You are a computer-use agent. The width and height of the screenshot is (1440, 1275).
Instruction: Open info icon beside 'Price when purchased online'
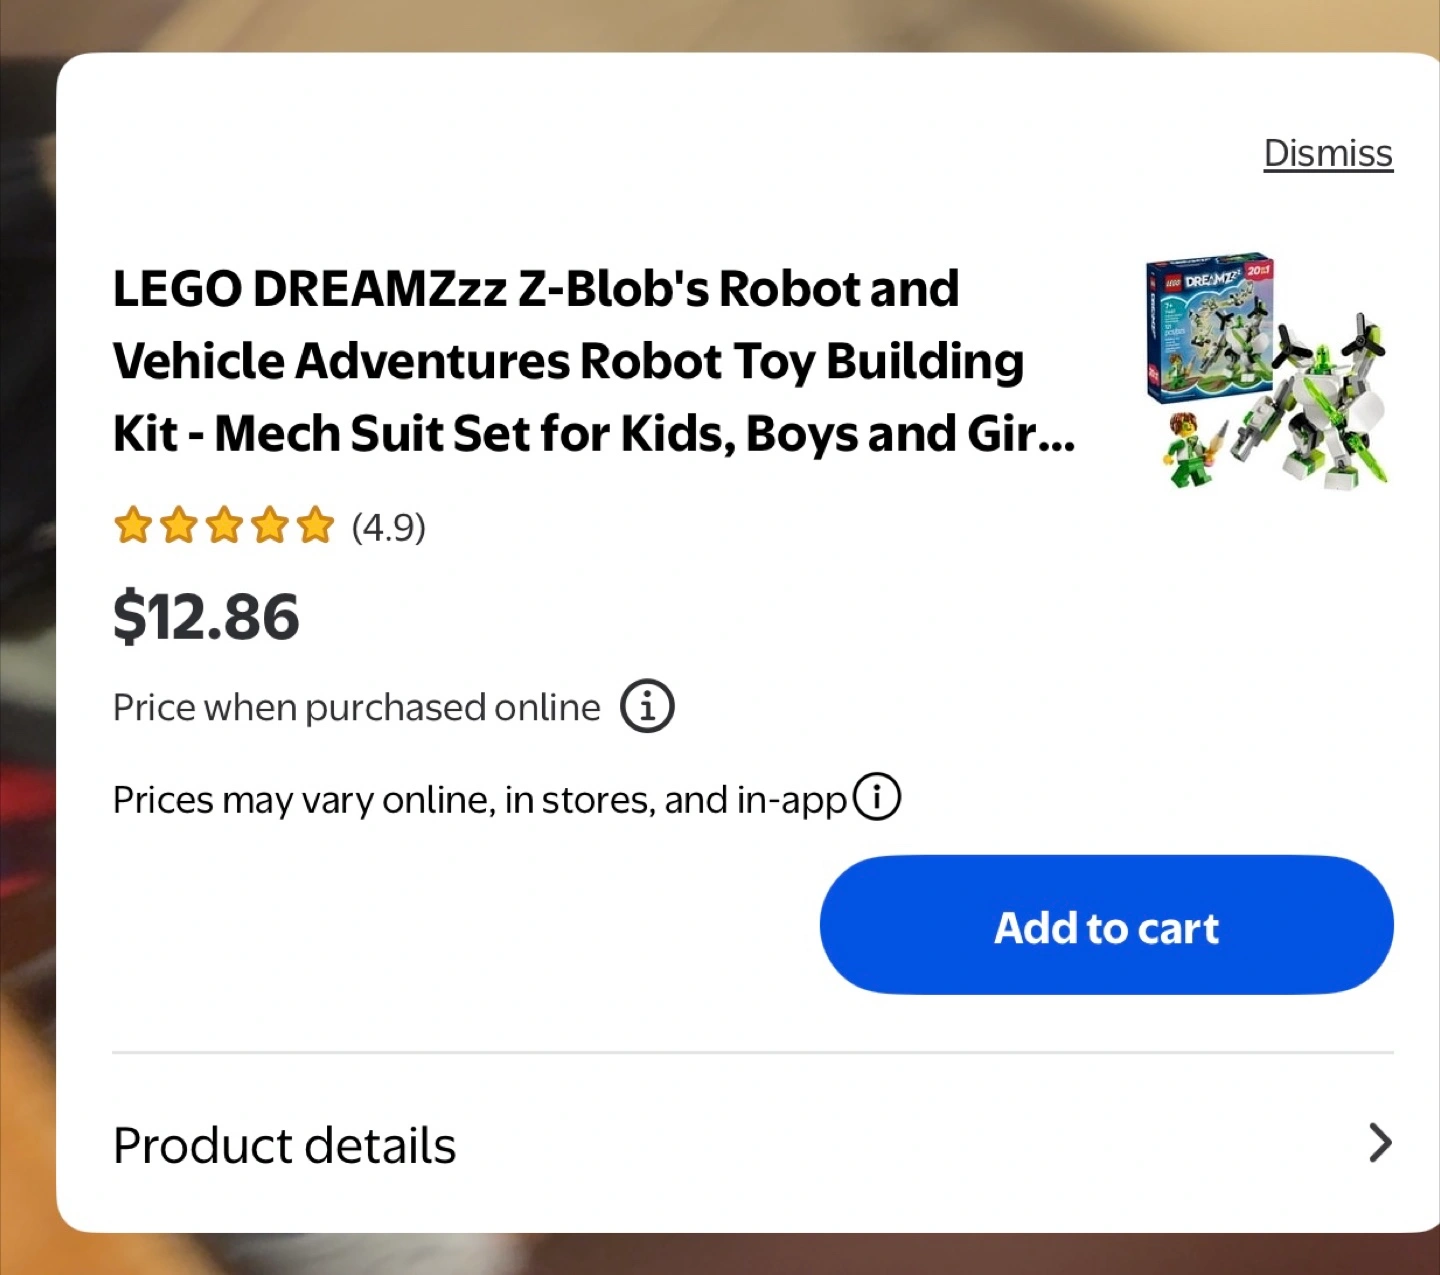pyautogui.click(x=647, y=707)
